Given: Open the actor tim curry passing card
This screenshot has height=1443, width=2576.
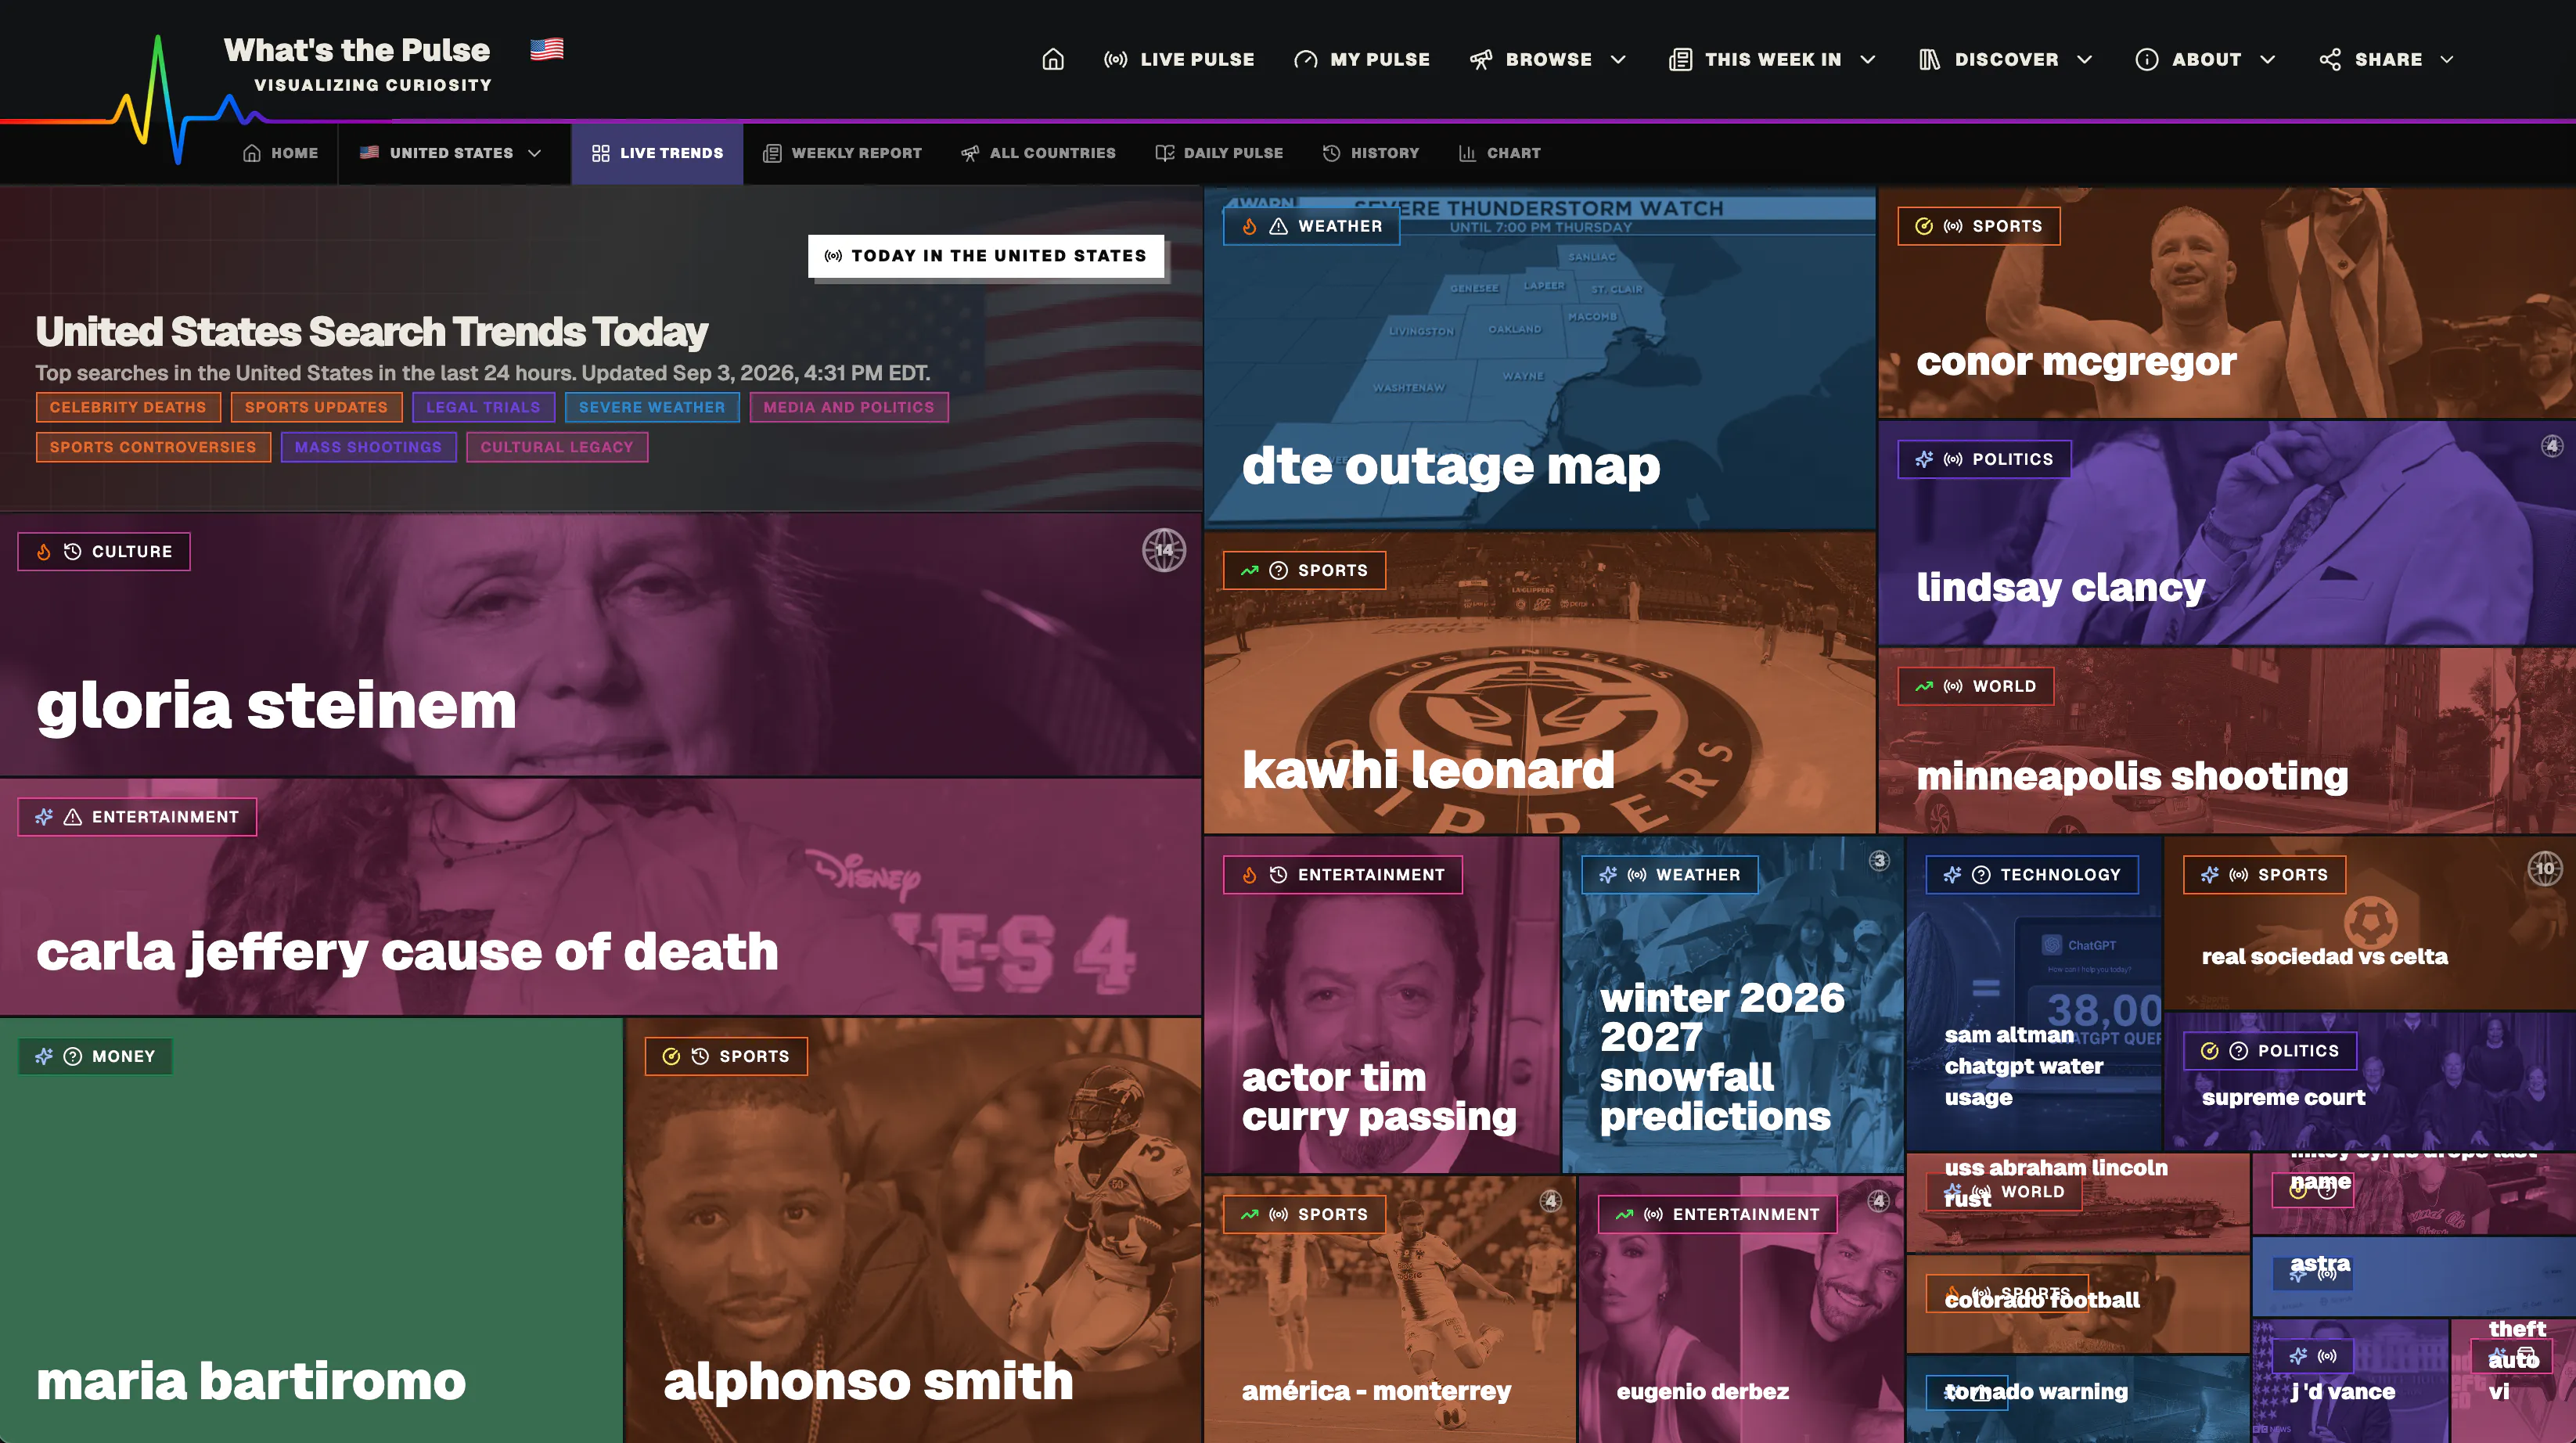Looking at the screenshot, I should [1381, 1004].
